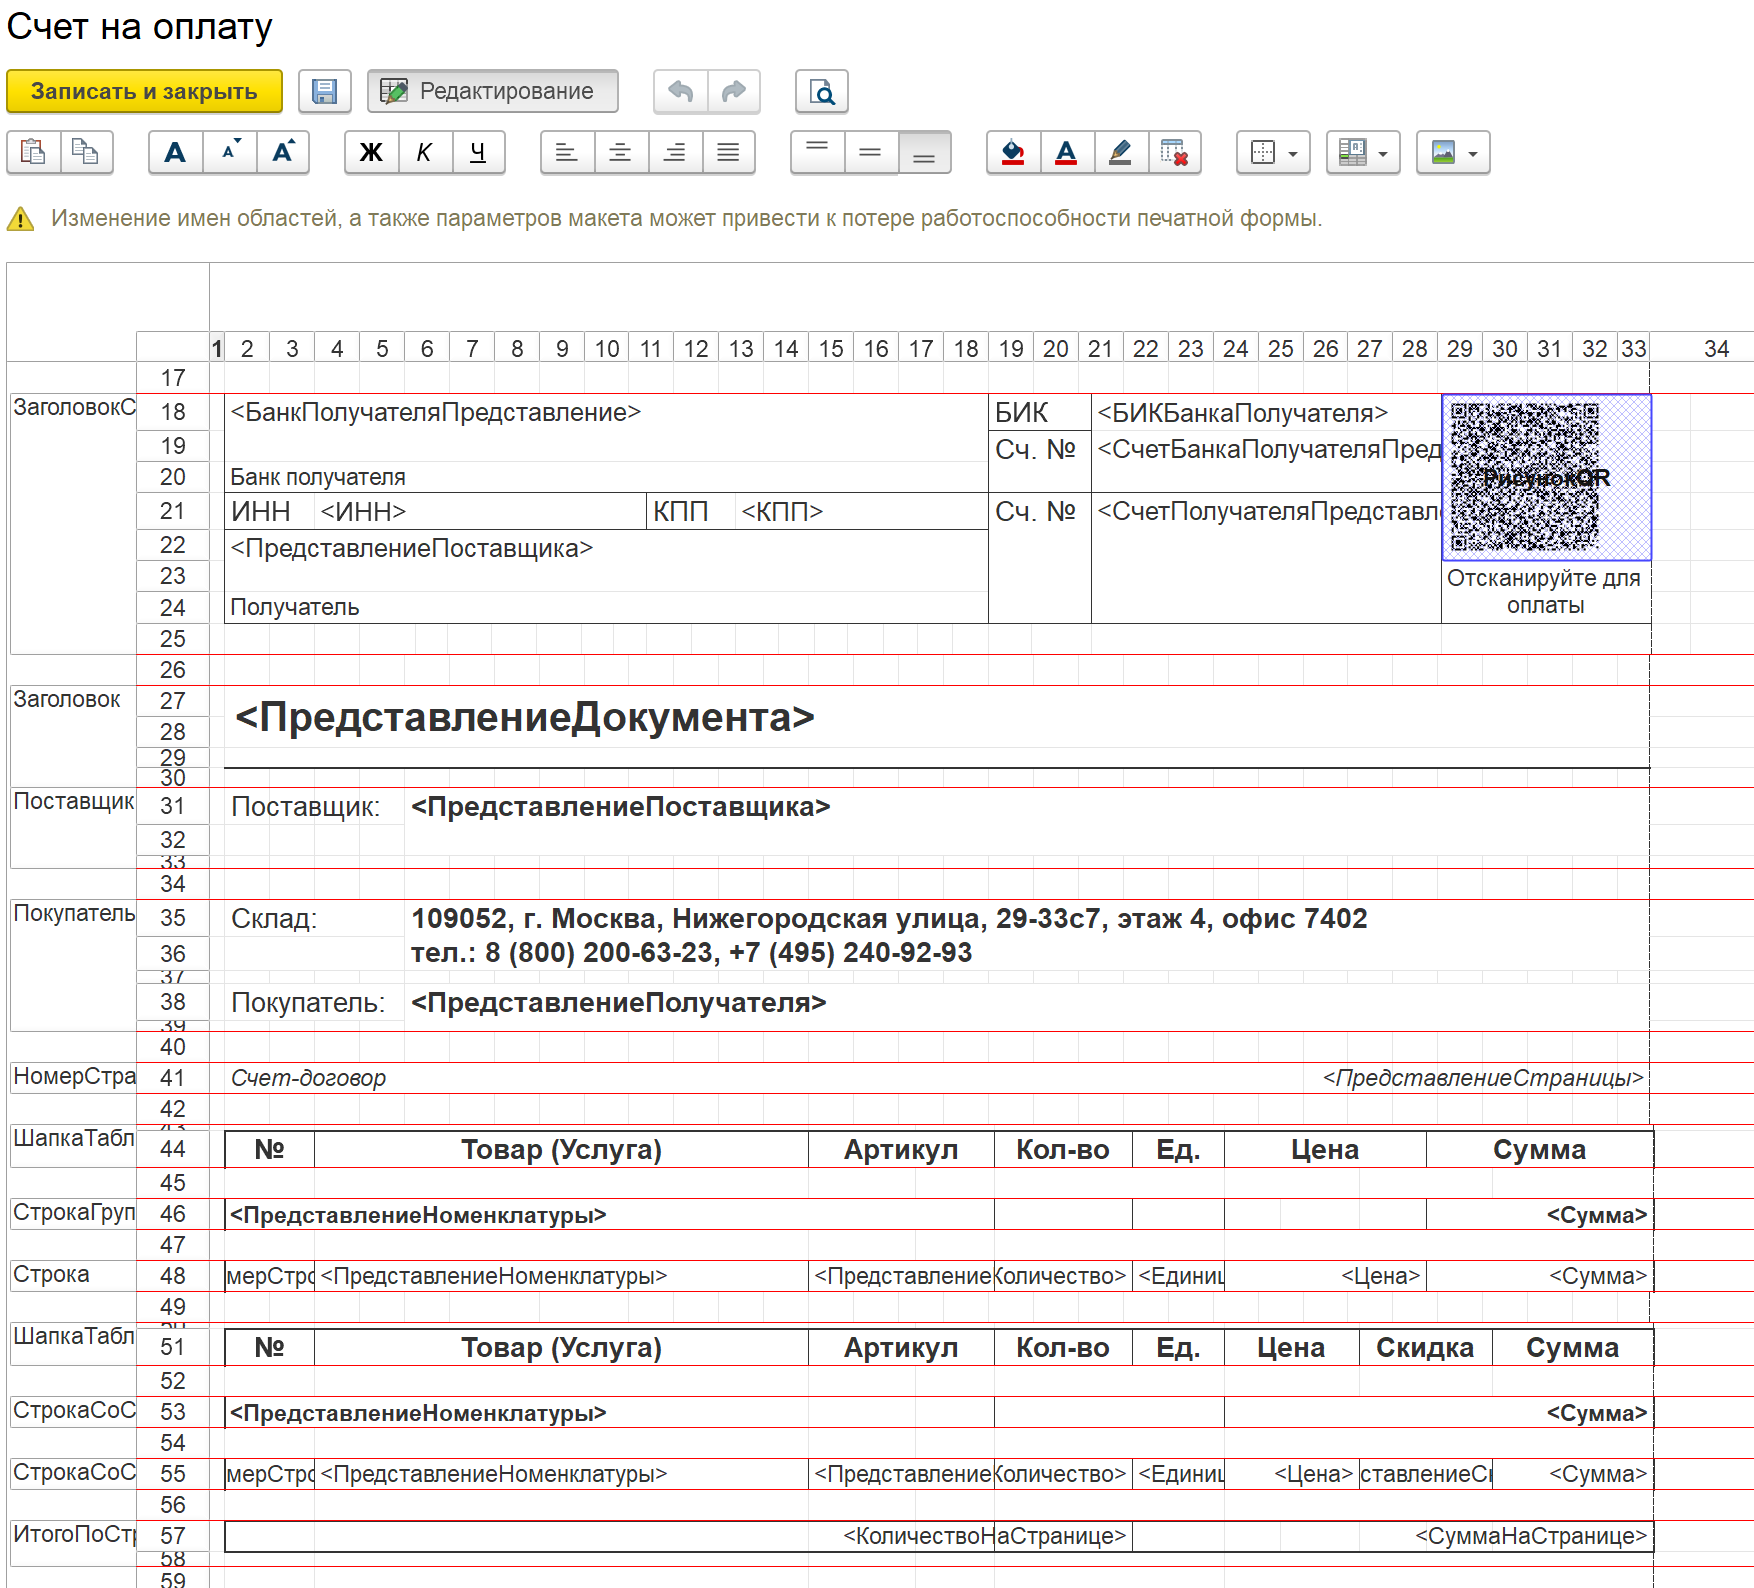The height and width of the screenshot is (1588, 1754).
Task: Decrease the font size
Action: [x=230, y=153]
